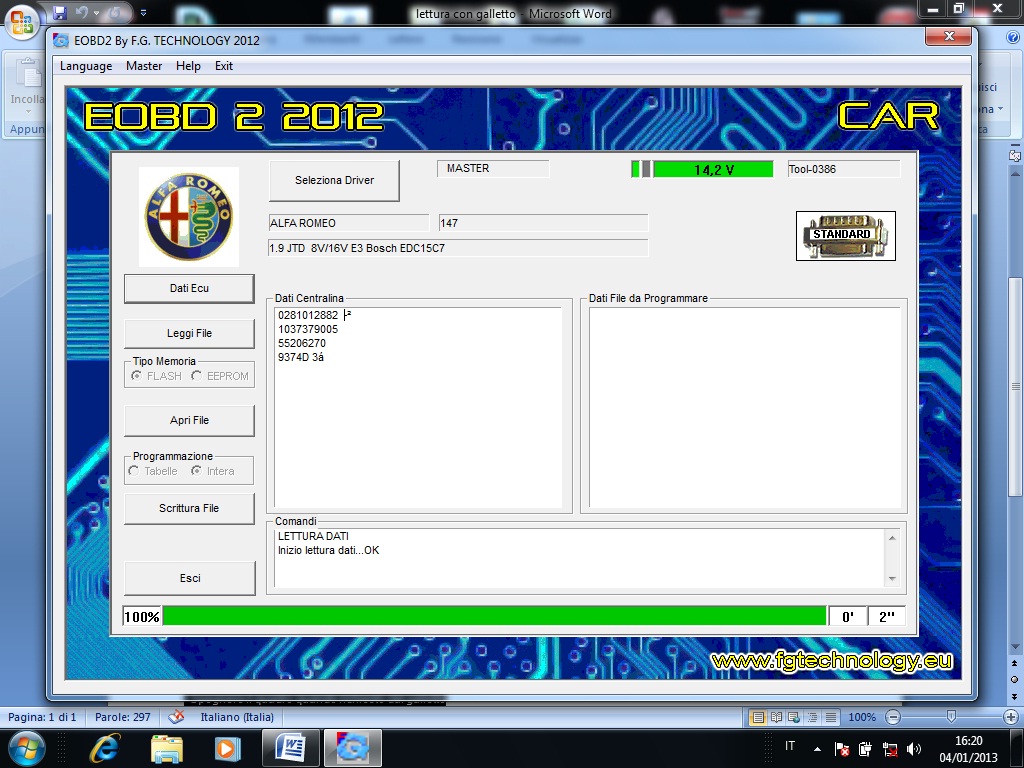Click the Word Help question mark icon
The image size is (1024, 768).
[1013, 38]
